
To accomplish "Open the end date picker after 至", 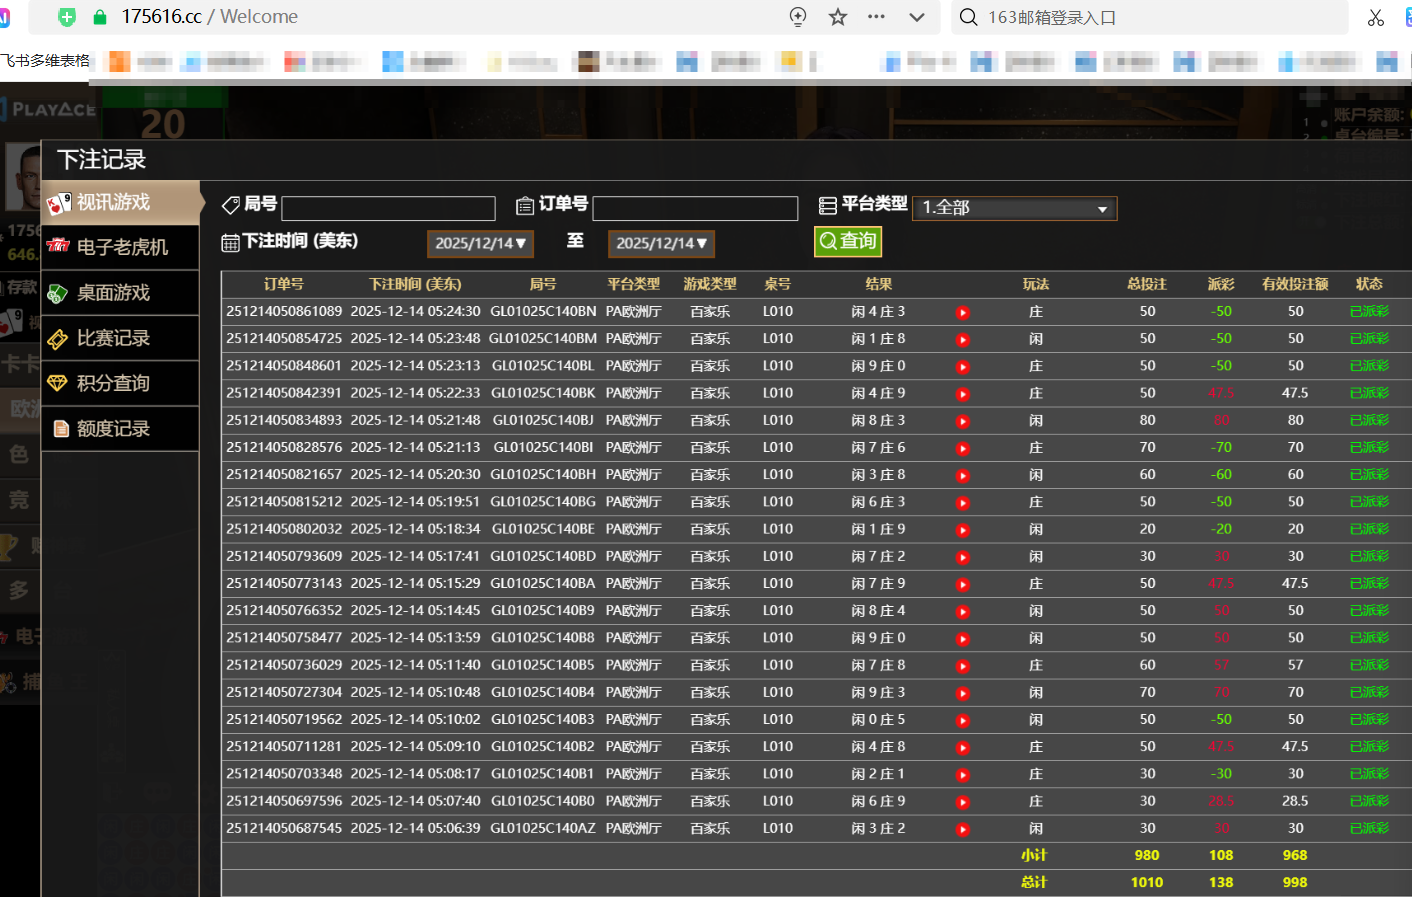I will point(661,244).
